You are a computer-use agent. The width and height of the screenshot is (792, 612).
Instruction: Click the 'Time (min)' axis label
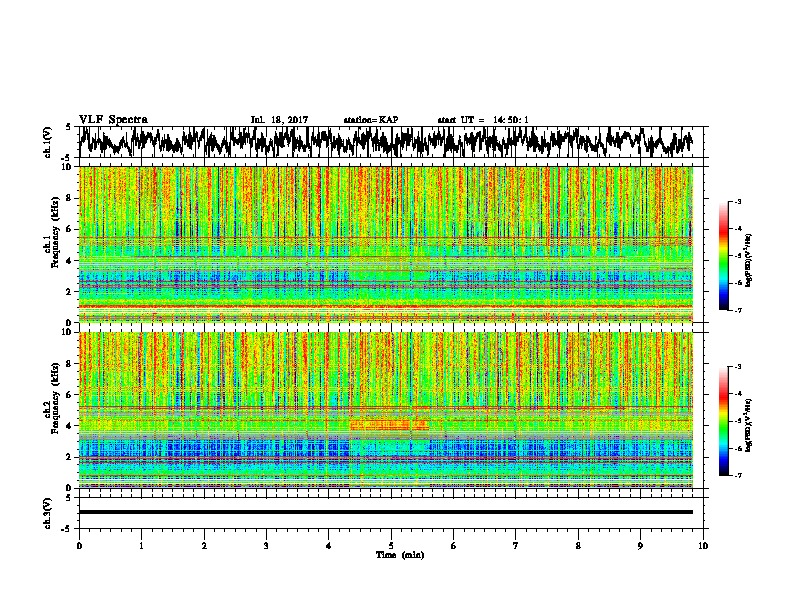point(400,555)
